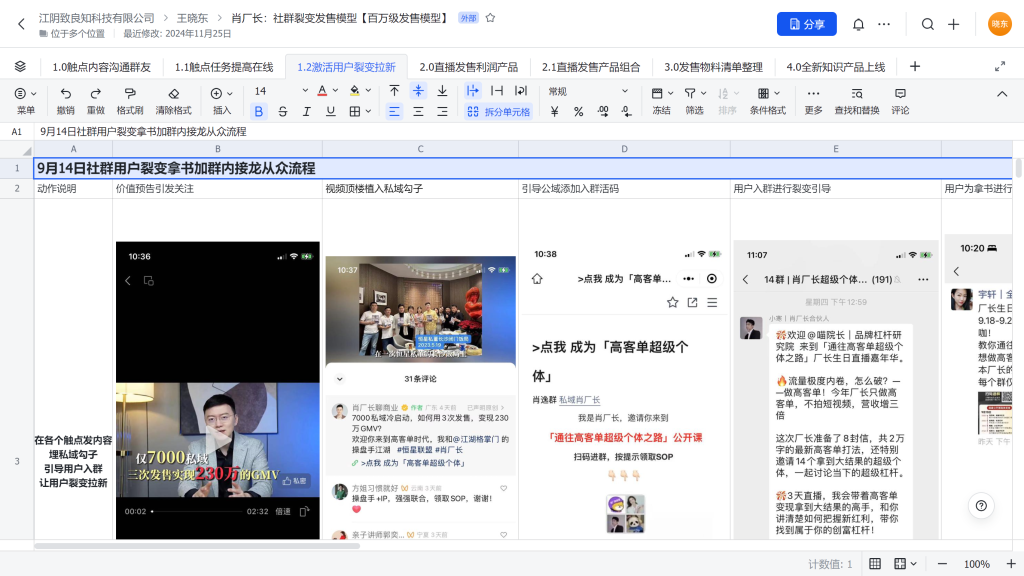This screenshot has height=576, width=1024.
Task: Clear formatting with the eraser icon
Action: click(173, 101)
